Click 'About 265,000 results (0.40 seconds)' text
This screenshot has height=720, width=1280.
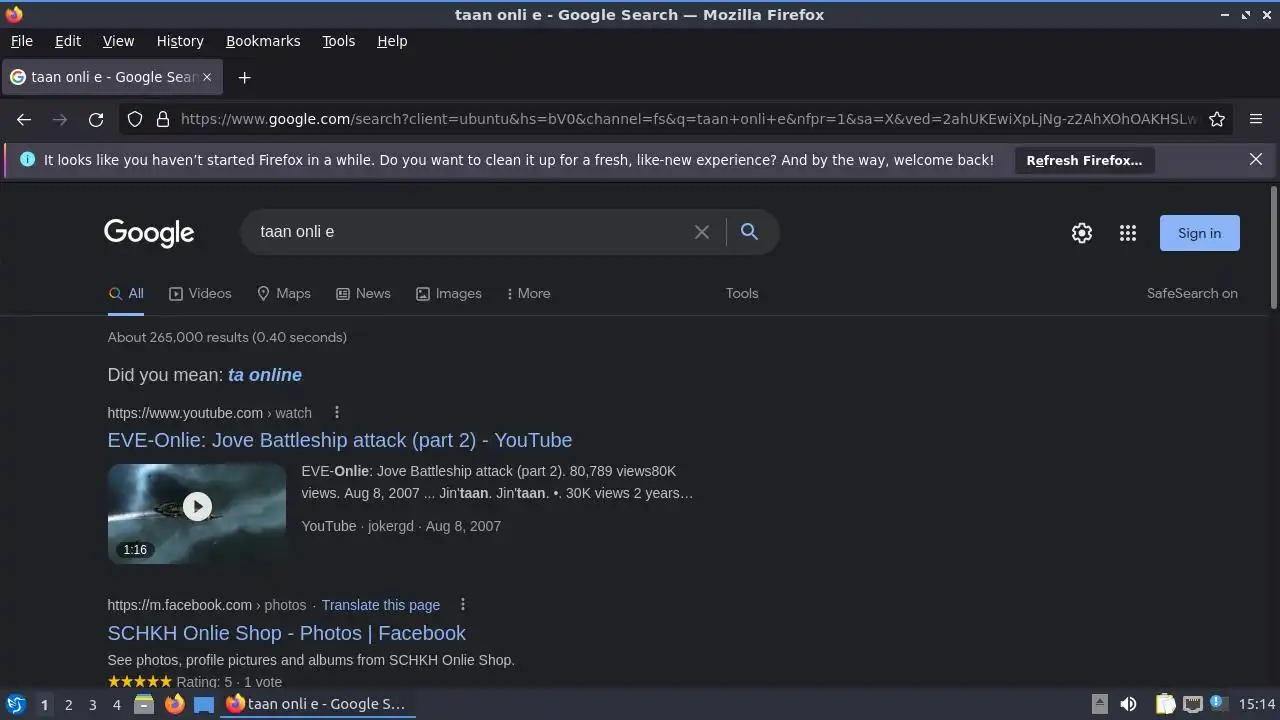(x=227, y=337)
